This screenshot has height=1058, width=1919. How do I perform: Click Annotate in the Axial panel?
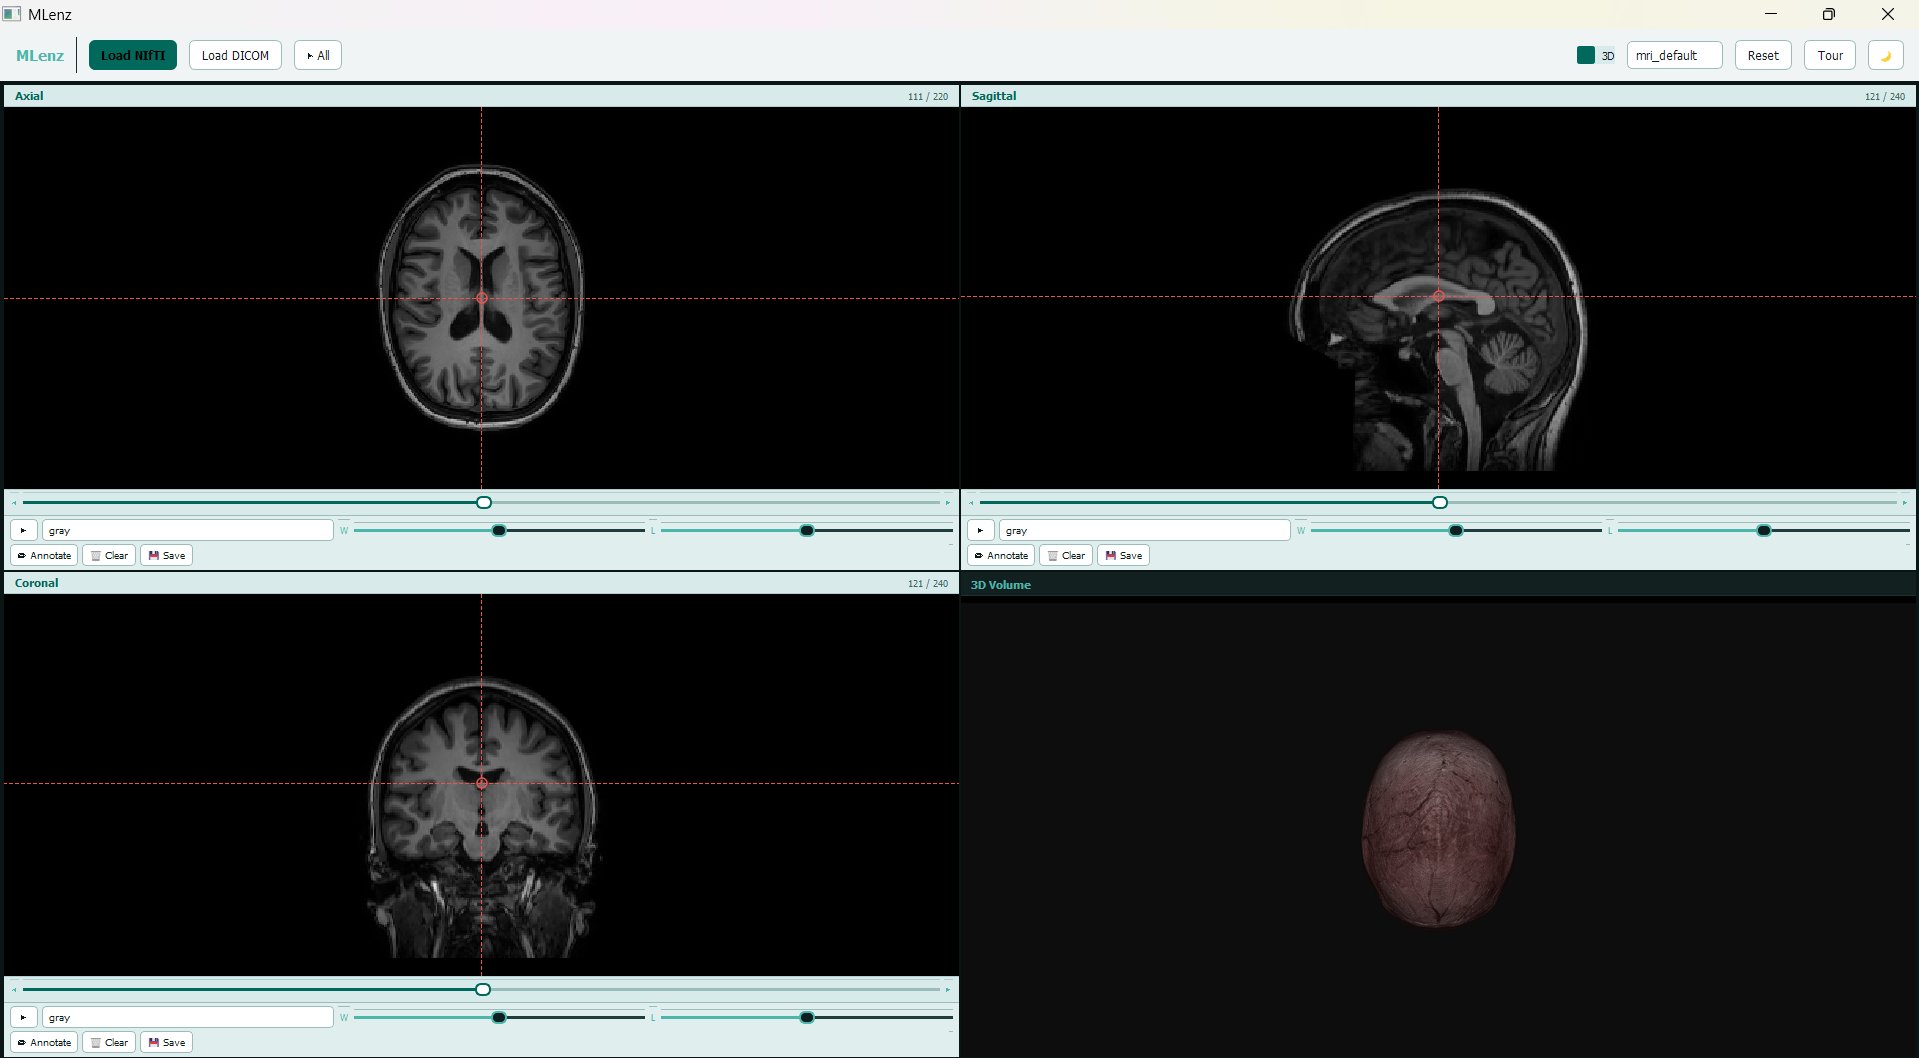tap(44, 555)
